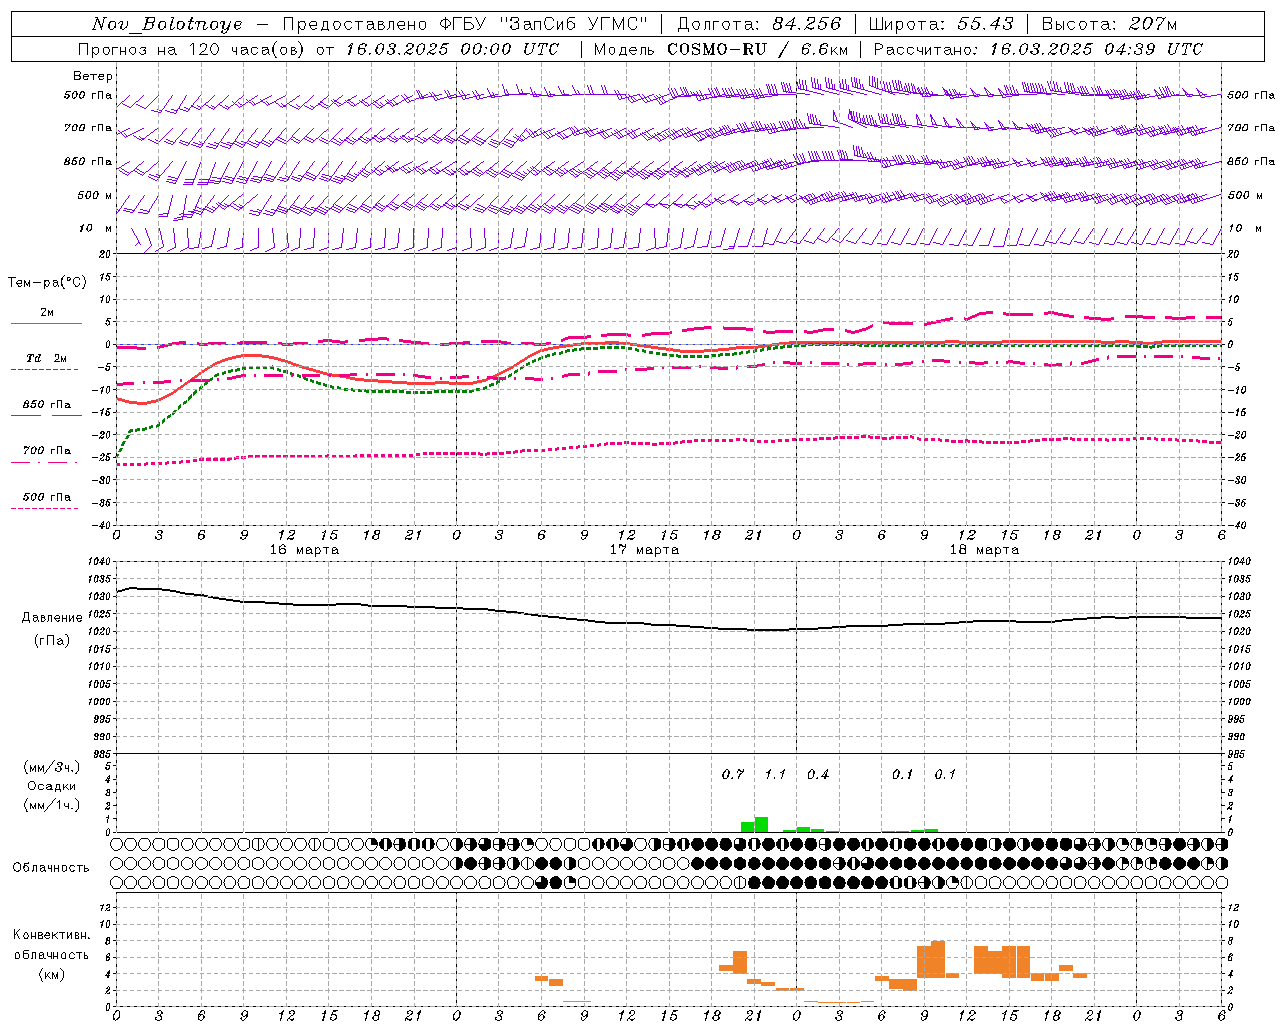Viewport: 1280px width, 1024px height.
Task: Click the '500 гПа' temperature legend entry
Action: (x=47, y=497)
